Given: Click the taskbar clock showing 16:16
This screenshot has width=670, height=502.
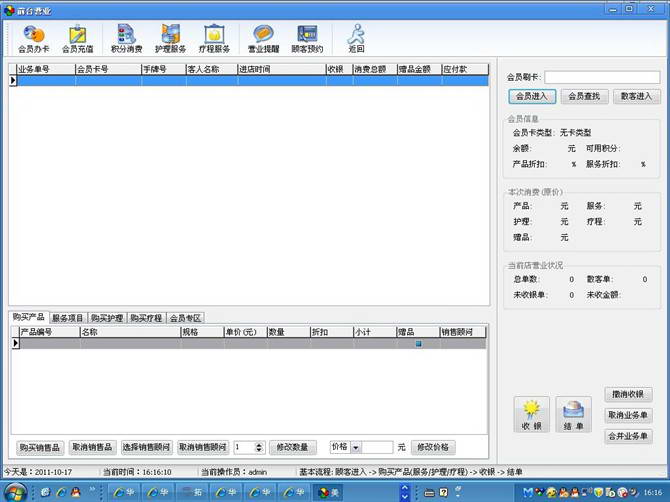Looking at the screenshot, I should (x=653, y=493).
